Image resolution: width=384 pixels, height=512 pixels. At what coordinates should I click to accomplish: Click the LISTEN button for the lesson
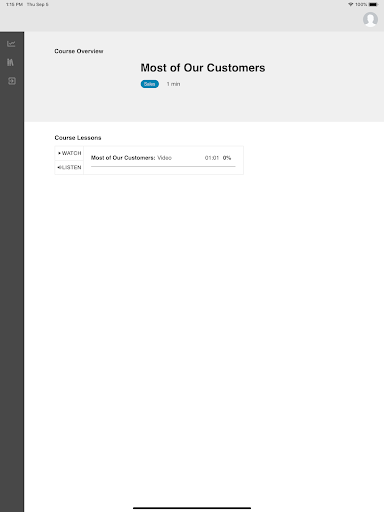[x=69, y=167]
